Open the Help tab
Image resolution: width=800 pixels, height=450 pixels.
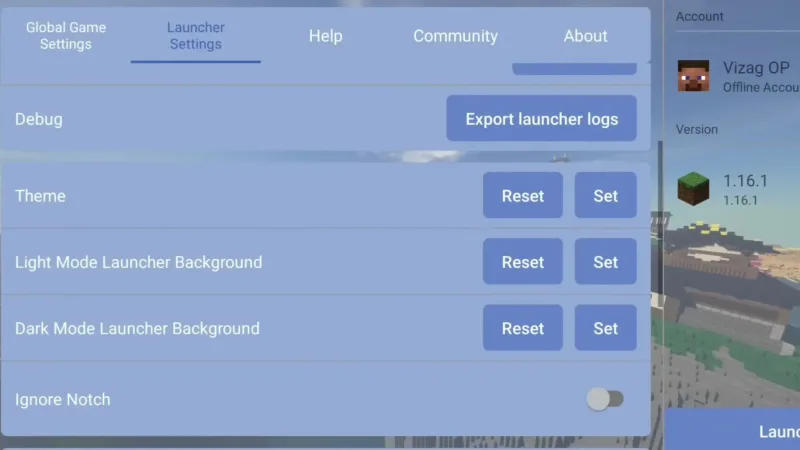click(326, 36)
